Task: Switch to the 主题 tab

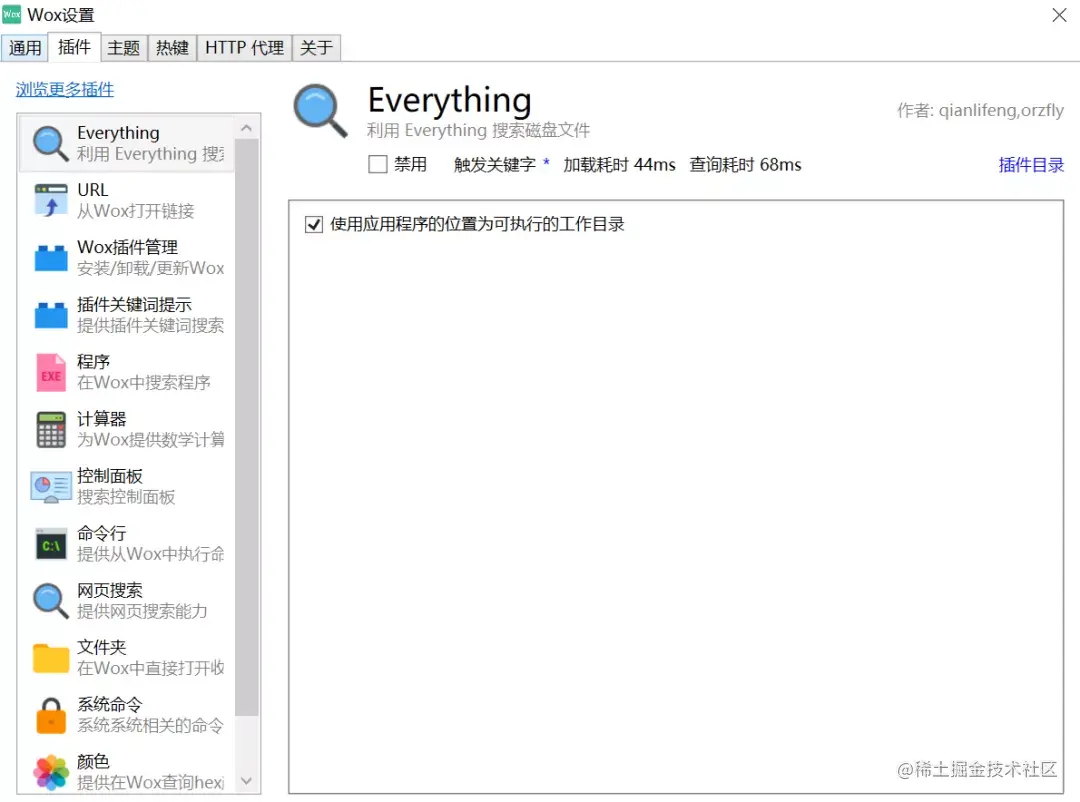Action: click(x=123, y=47)
